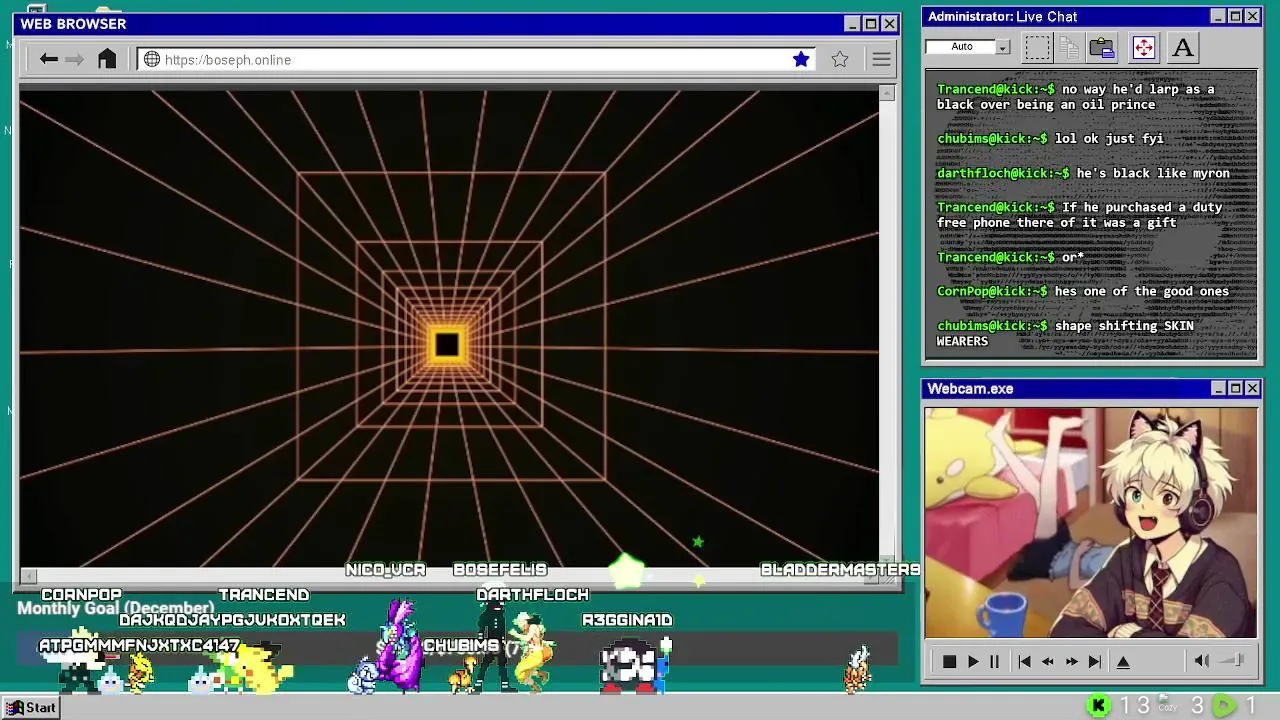Click the BLADDERMASTERS name tag
Viewport: 1280px width, 720px height.
click(840, 570)
